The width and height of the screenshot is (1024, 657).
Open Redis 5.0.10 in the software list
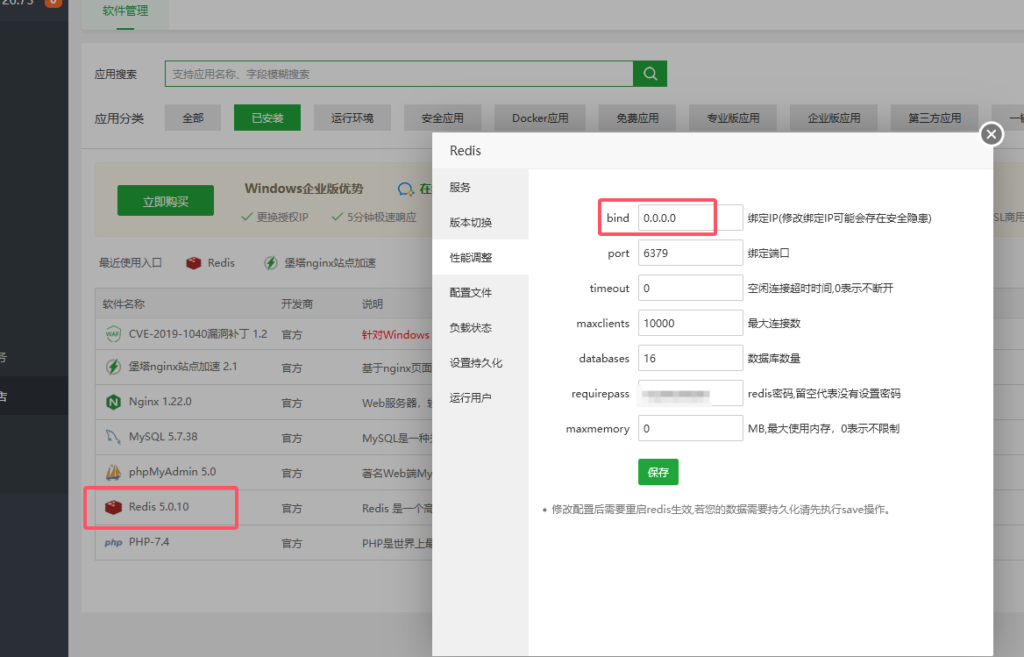pos(159,507)
